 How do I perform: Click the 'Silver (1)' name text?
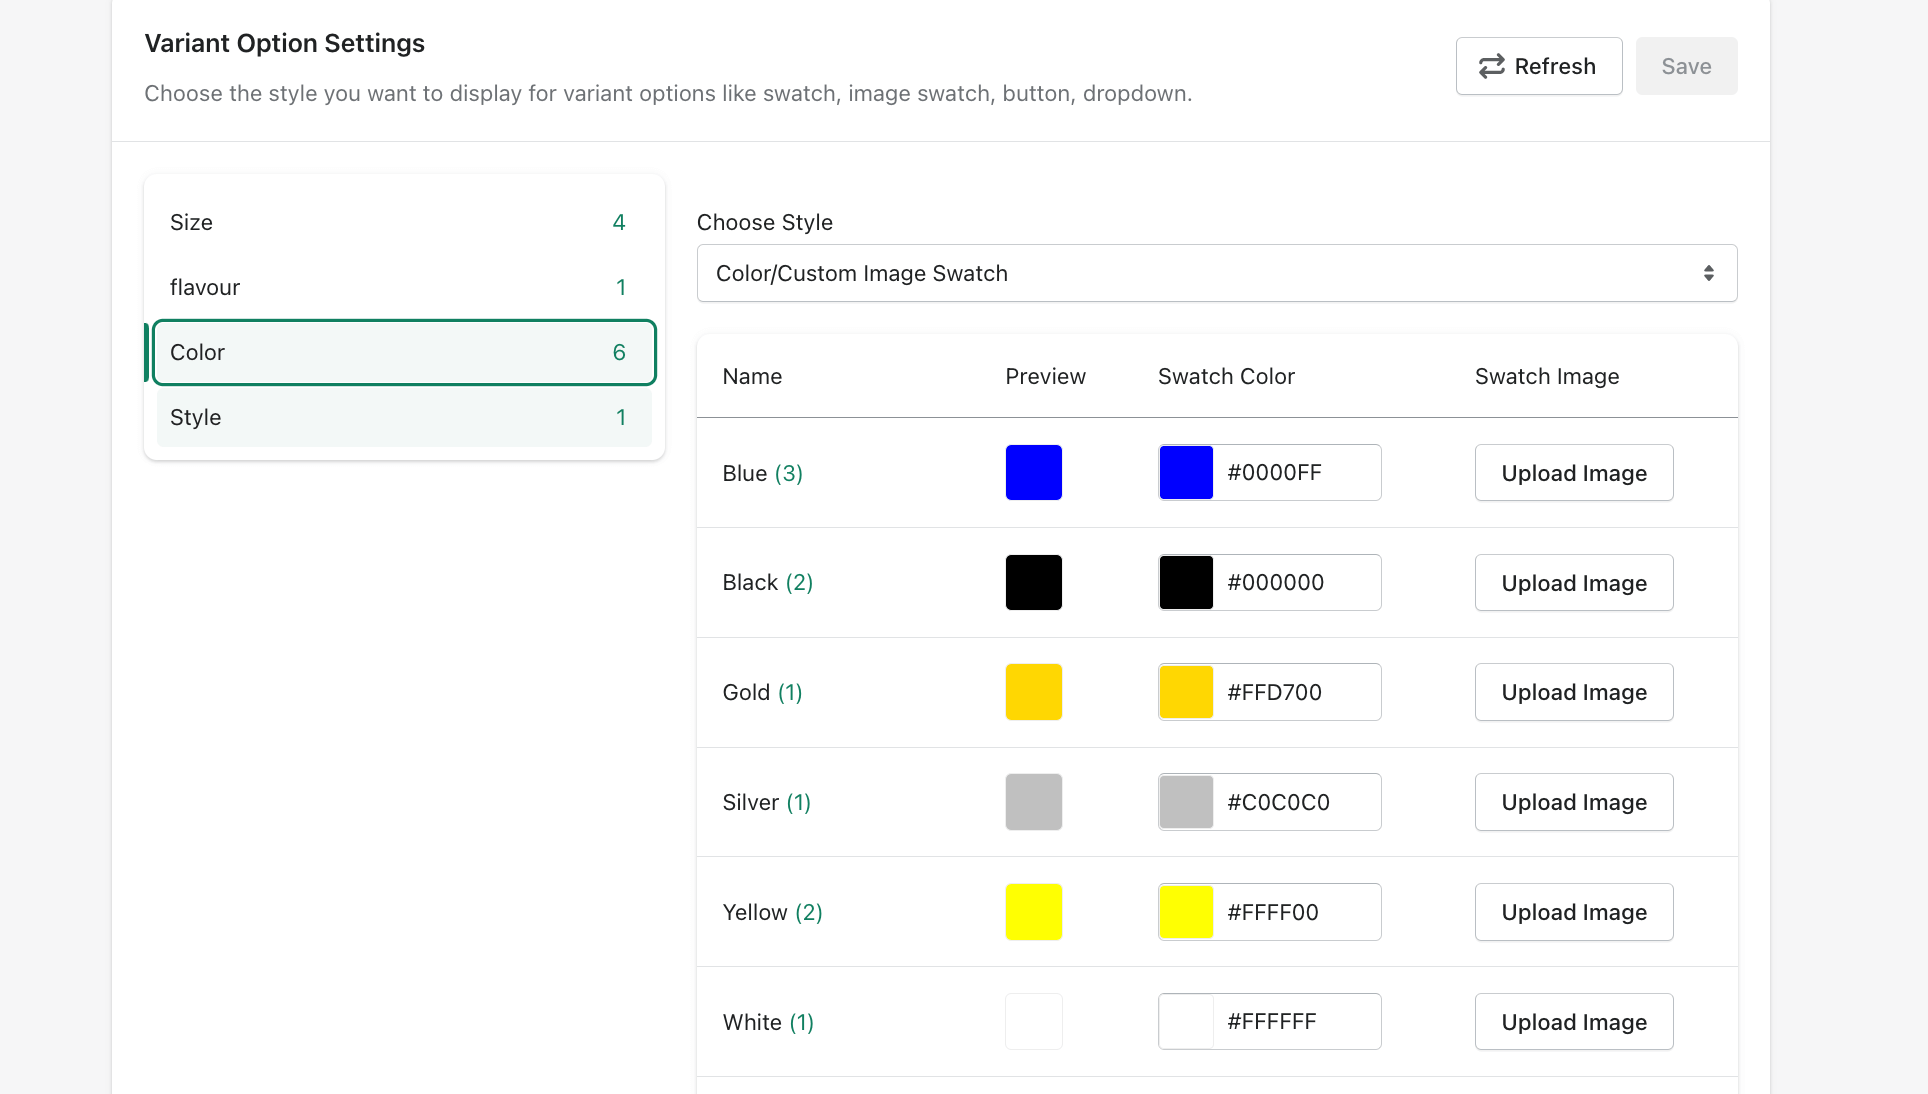coord(767,802)
